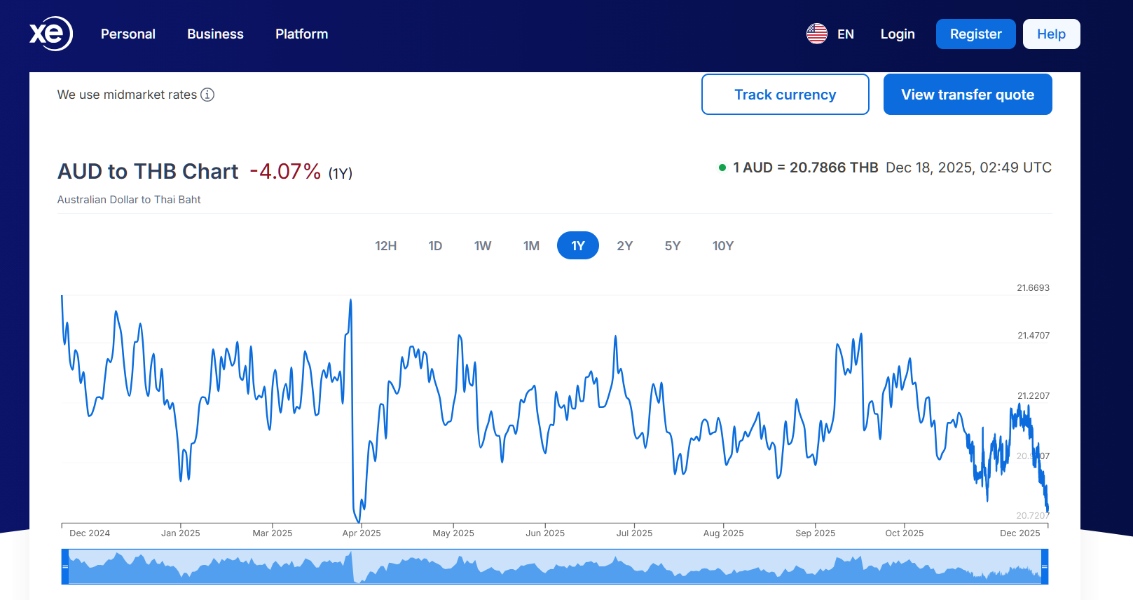Open the Platform menu
The image size is (1133, 600).
tap(301, 34)
